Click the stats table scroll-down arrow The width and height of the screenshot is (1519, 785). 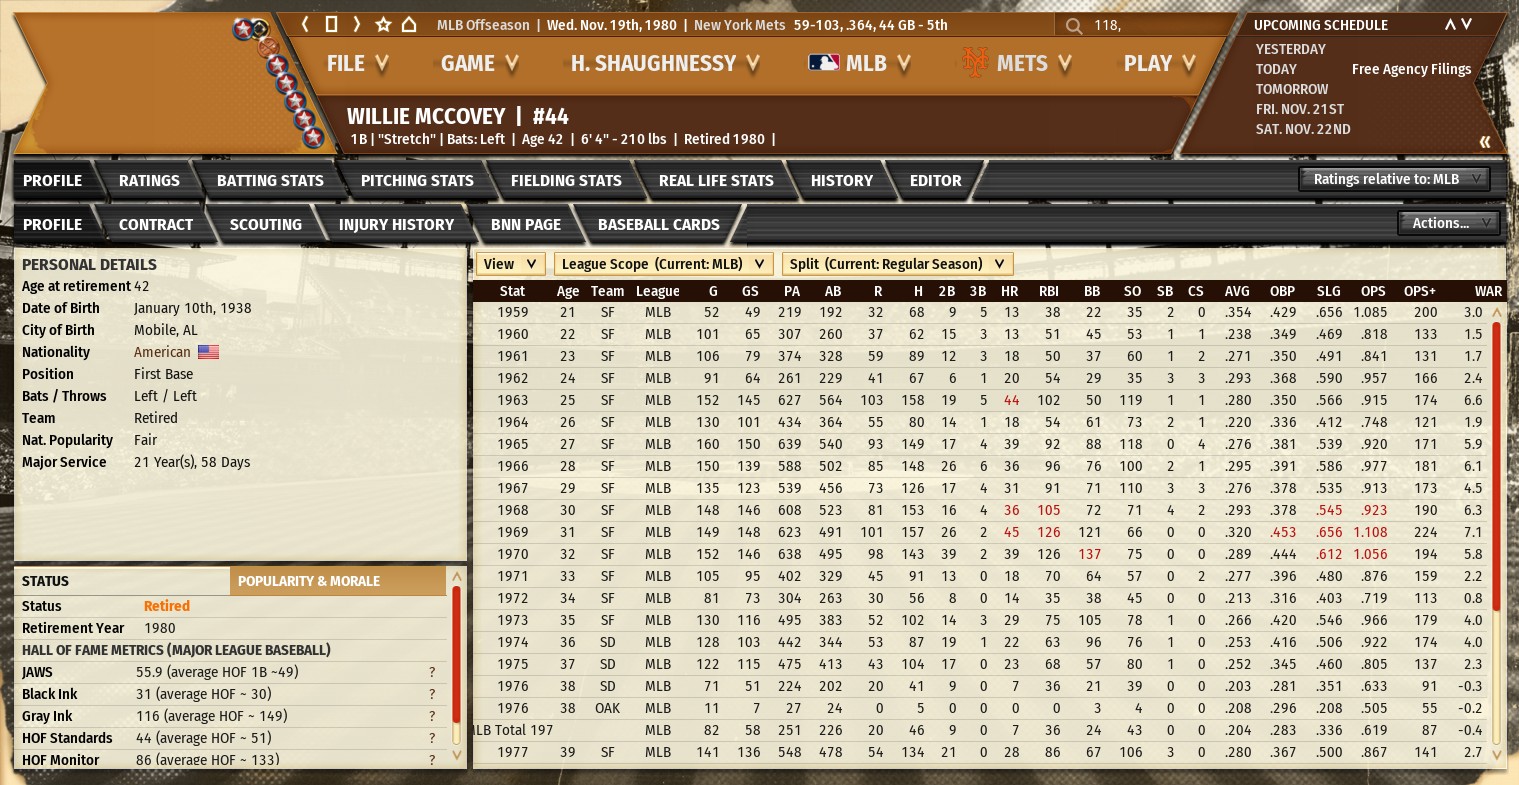pyautogui.click(x=1497, y=756)
